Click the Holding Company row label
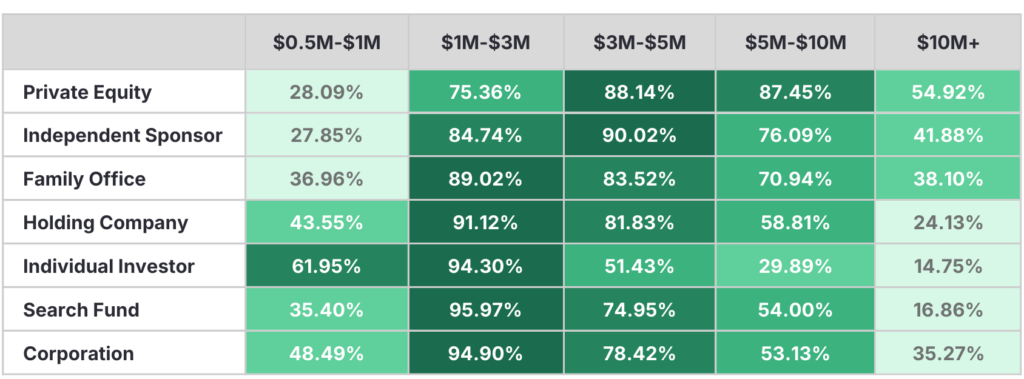The width and height of the screenshot is (1024, 379). tap(105, 223)
